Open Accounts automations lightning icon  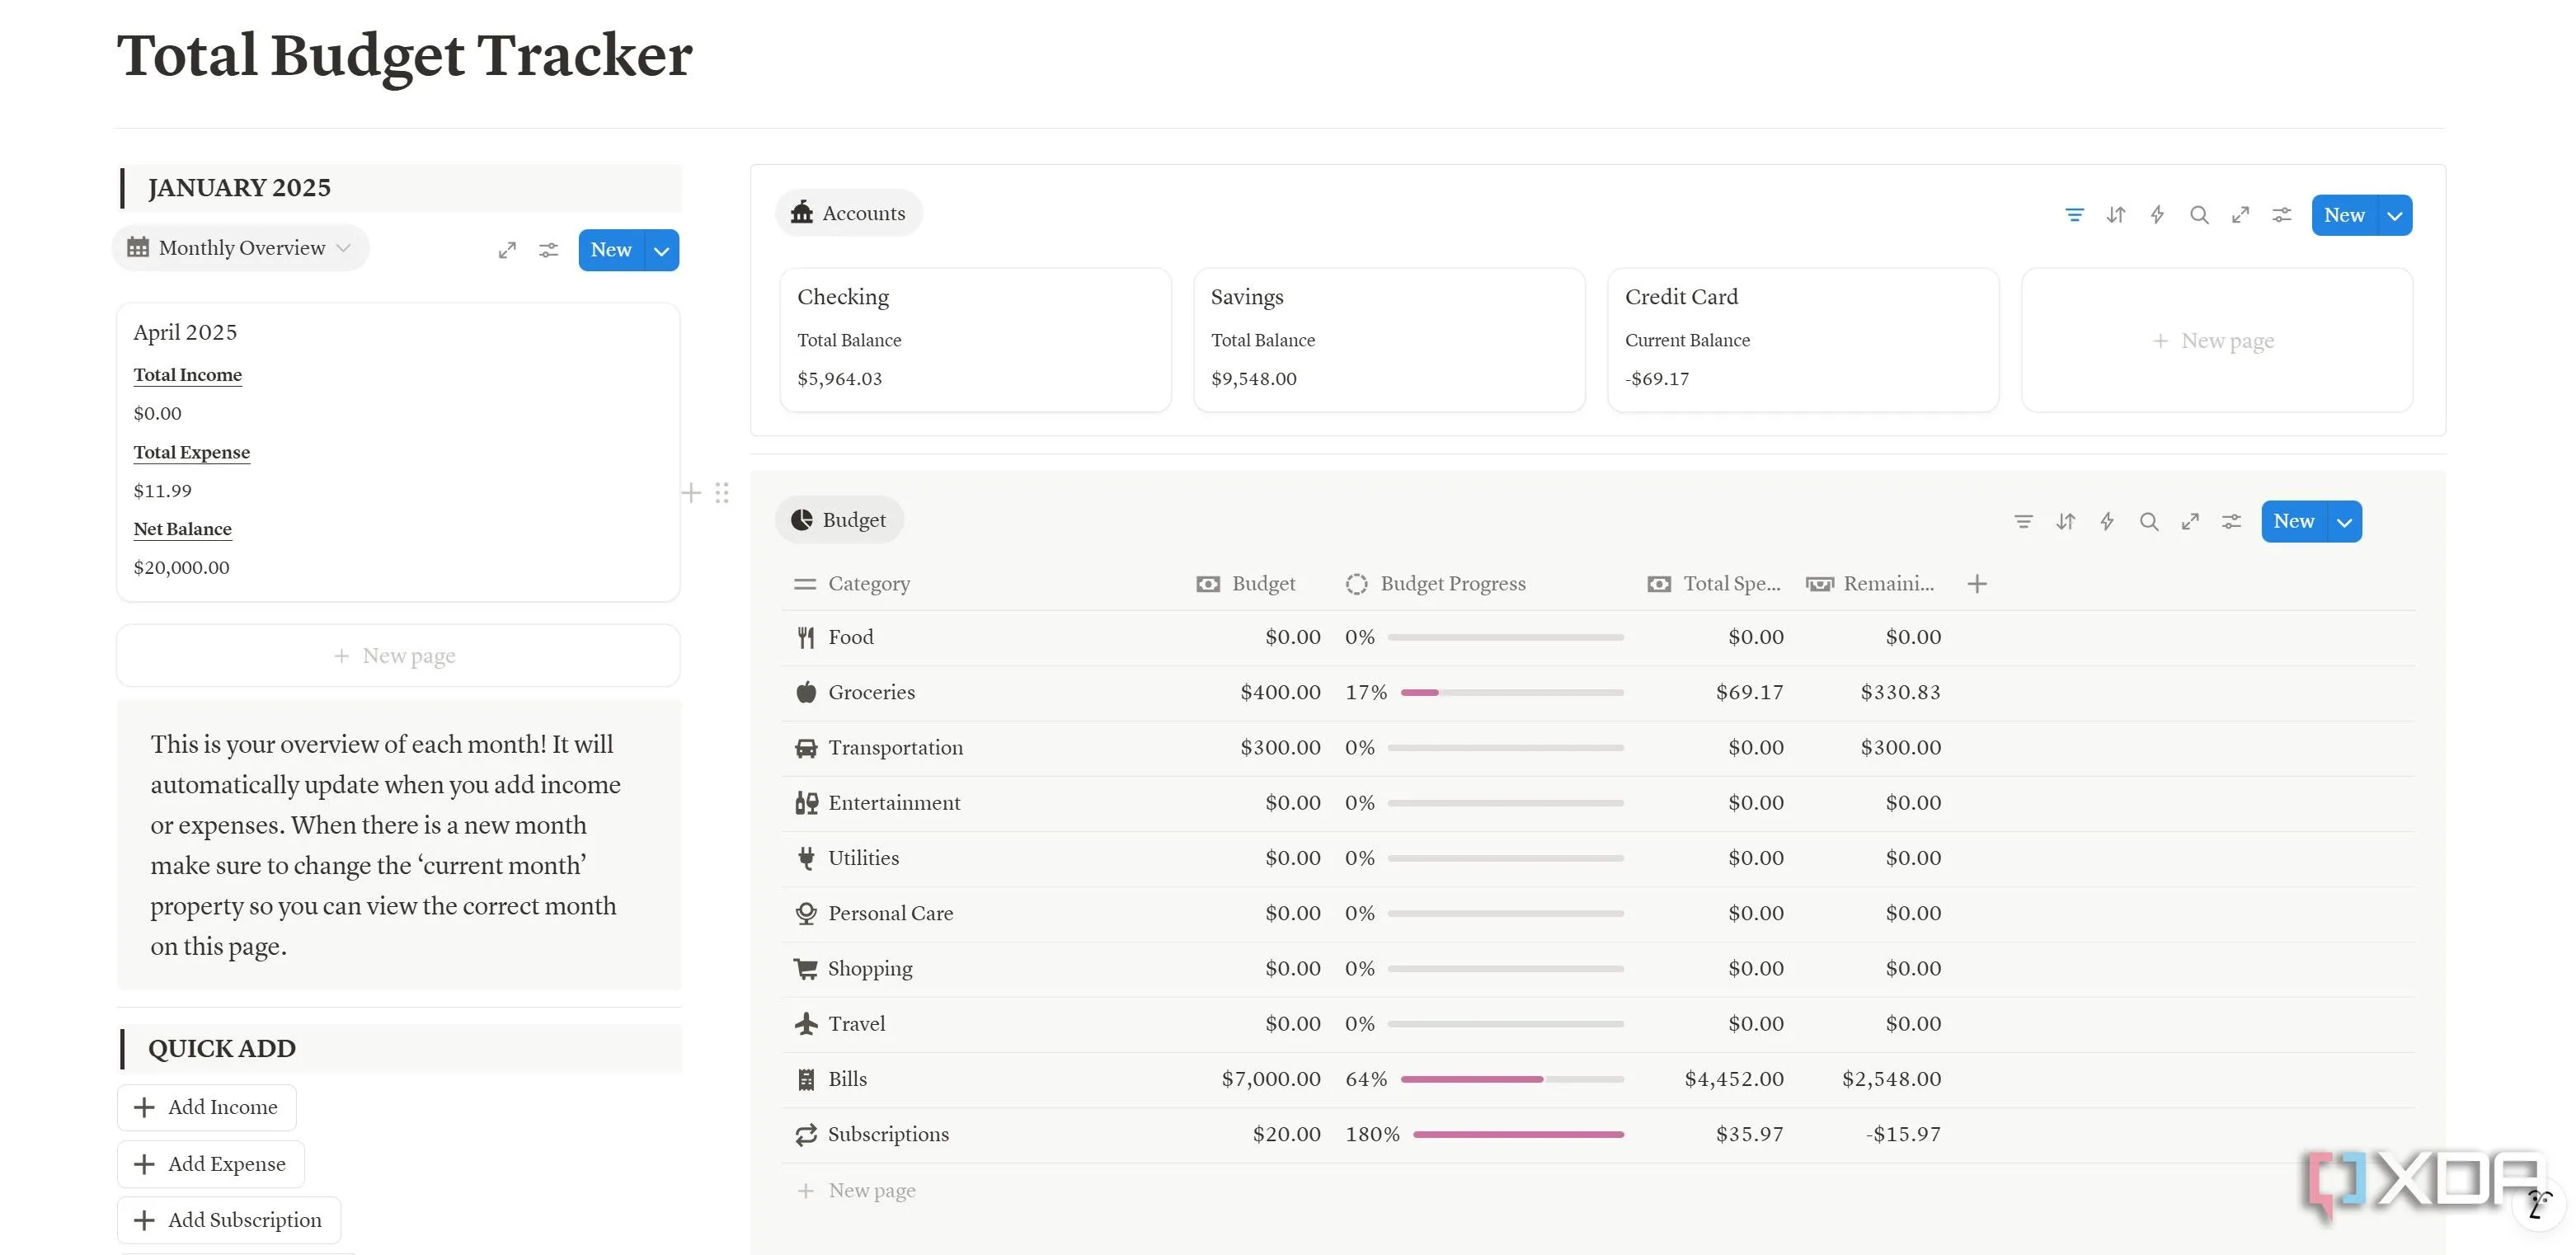click(x=2157, y=215)
